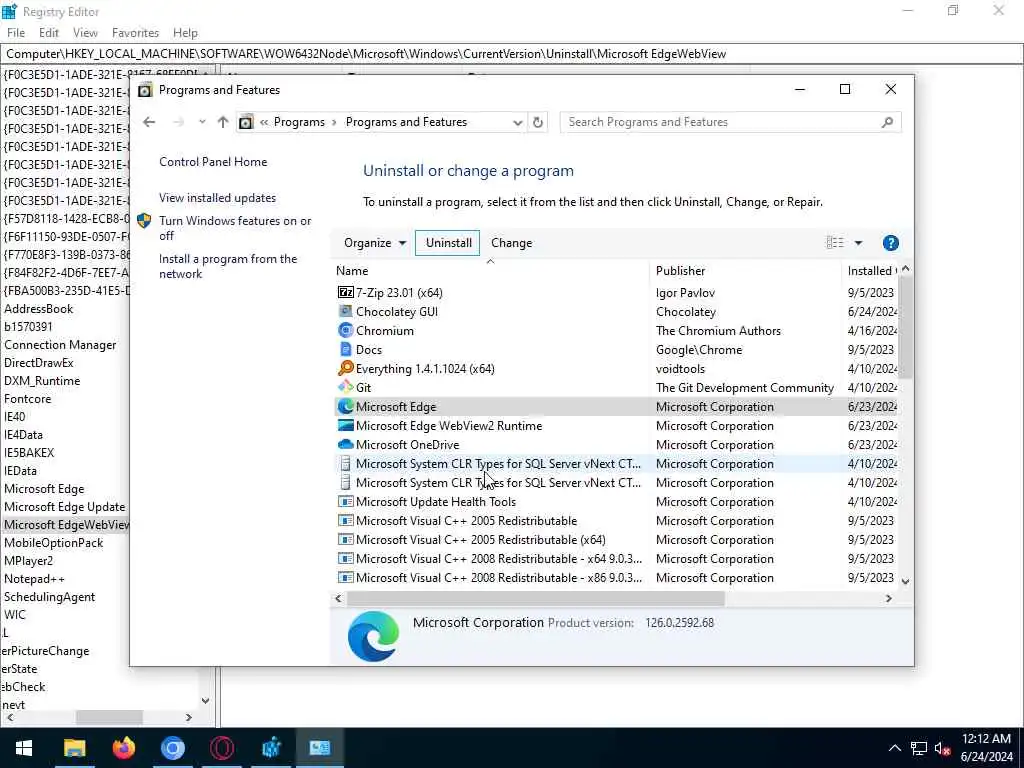Click the Search Programs and Features field
Viewport: 1024px width, 768px height.
tap(730, 122)
